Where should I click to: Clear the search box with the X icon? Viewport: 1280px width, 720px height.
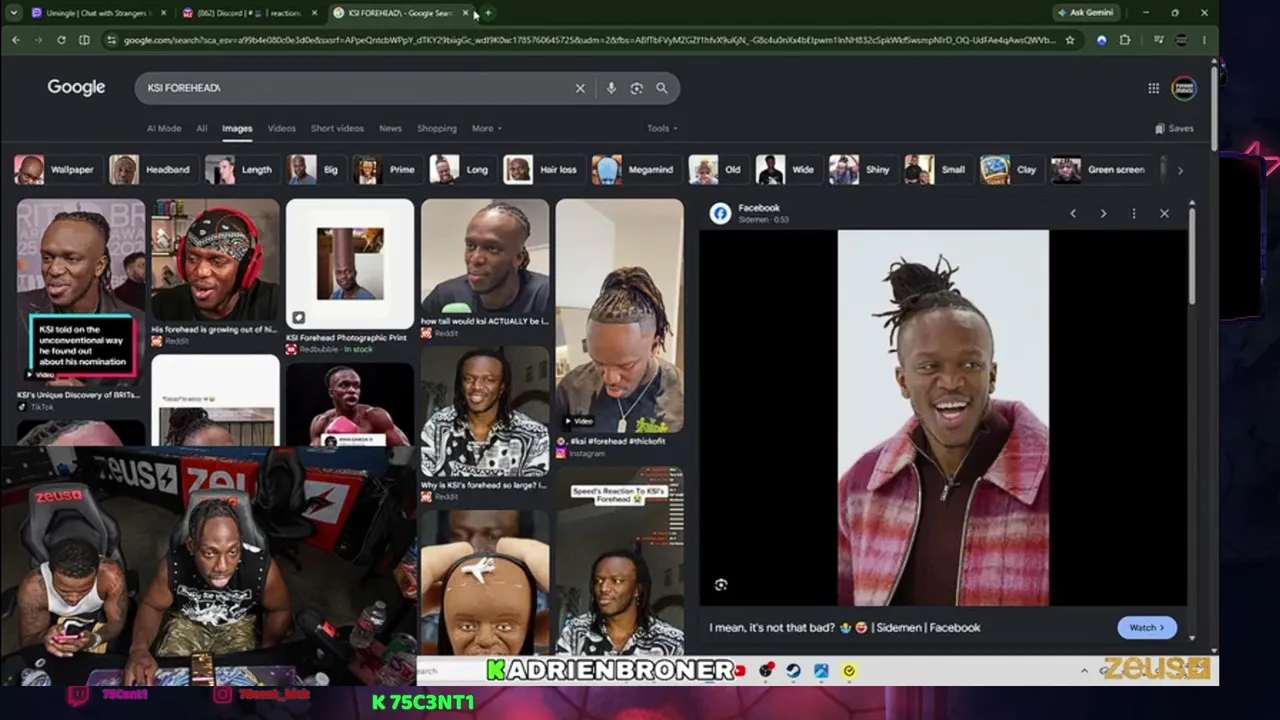580,88
